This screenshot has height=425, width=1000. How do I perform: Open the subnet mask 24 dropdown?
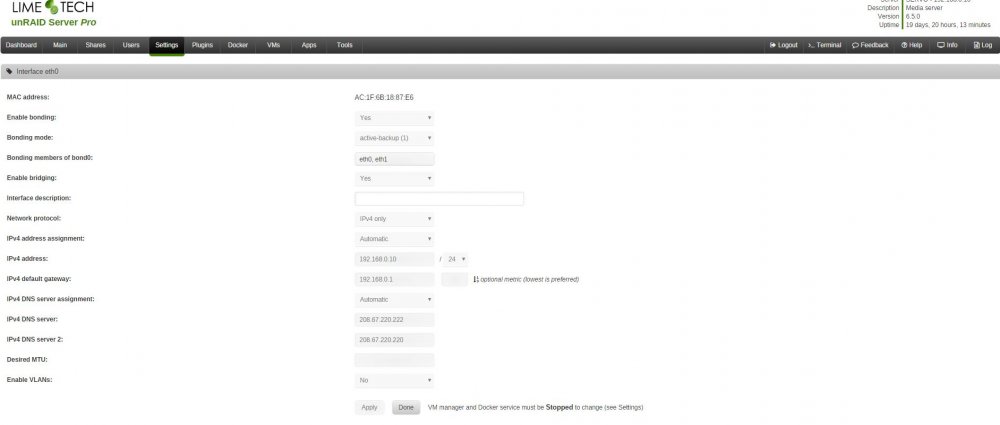pyautogui.click(x=456, y=259)
